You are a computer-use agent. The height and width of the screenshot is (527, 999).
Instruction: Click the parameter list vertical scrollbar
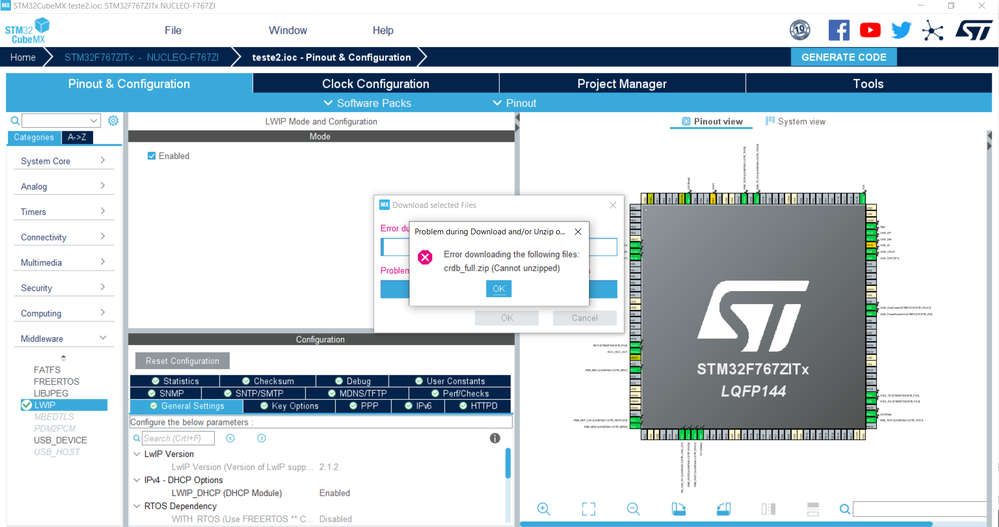(508, 463)
